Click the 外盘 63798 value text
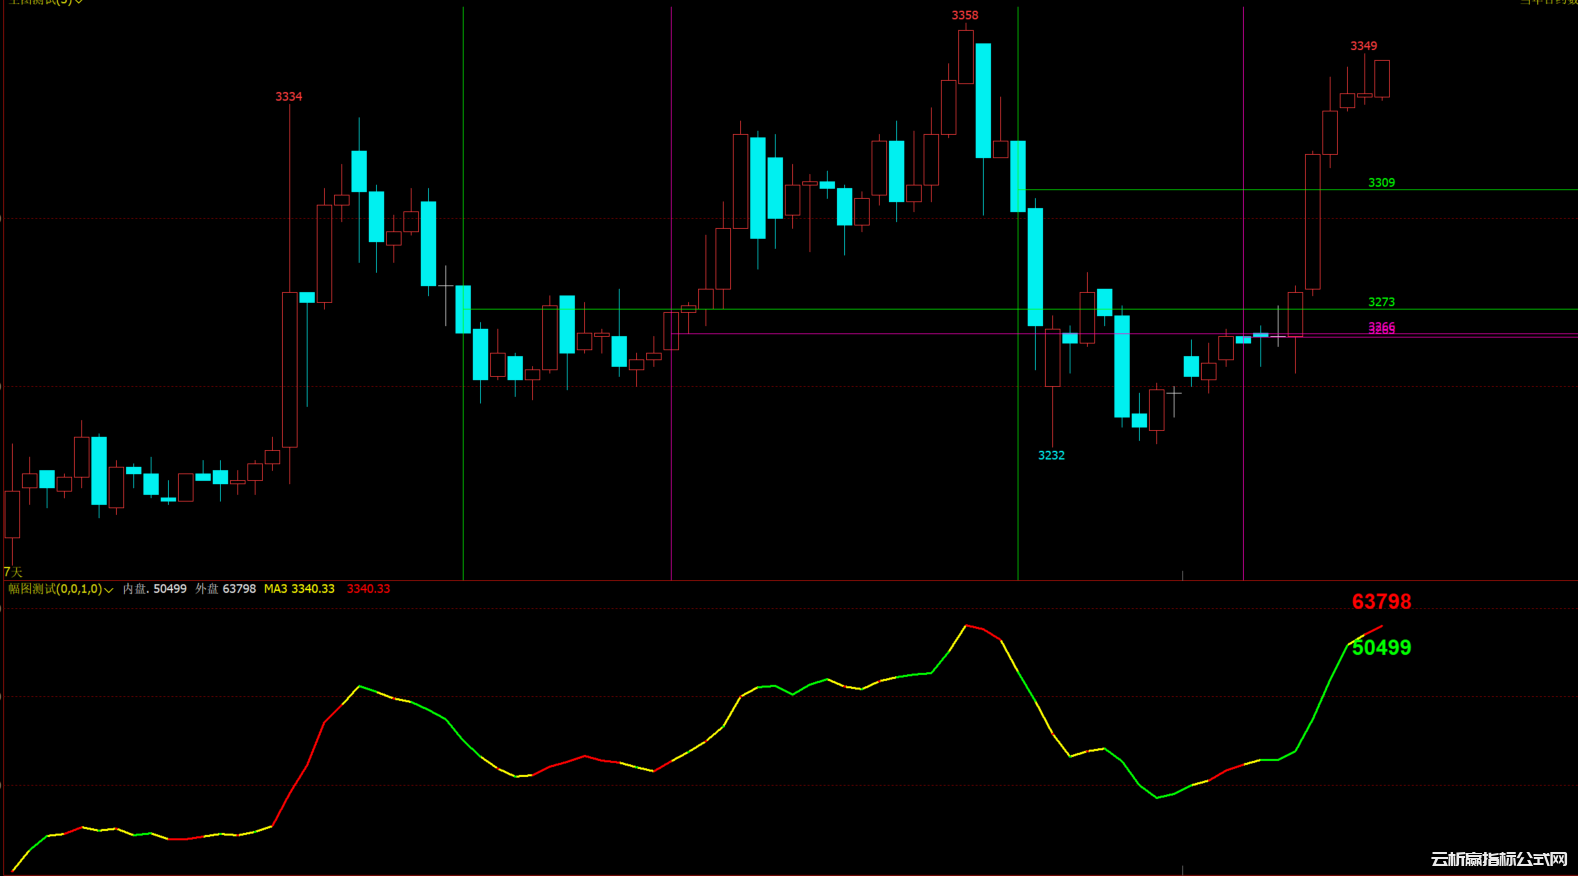This screenshot has width=1578, height=876. point(226,589)
